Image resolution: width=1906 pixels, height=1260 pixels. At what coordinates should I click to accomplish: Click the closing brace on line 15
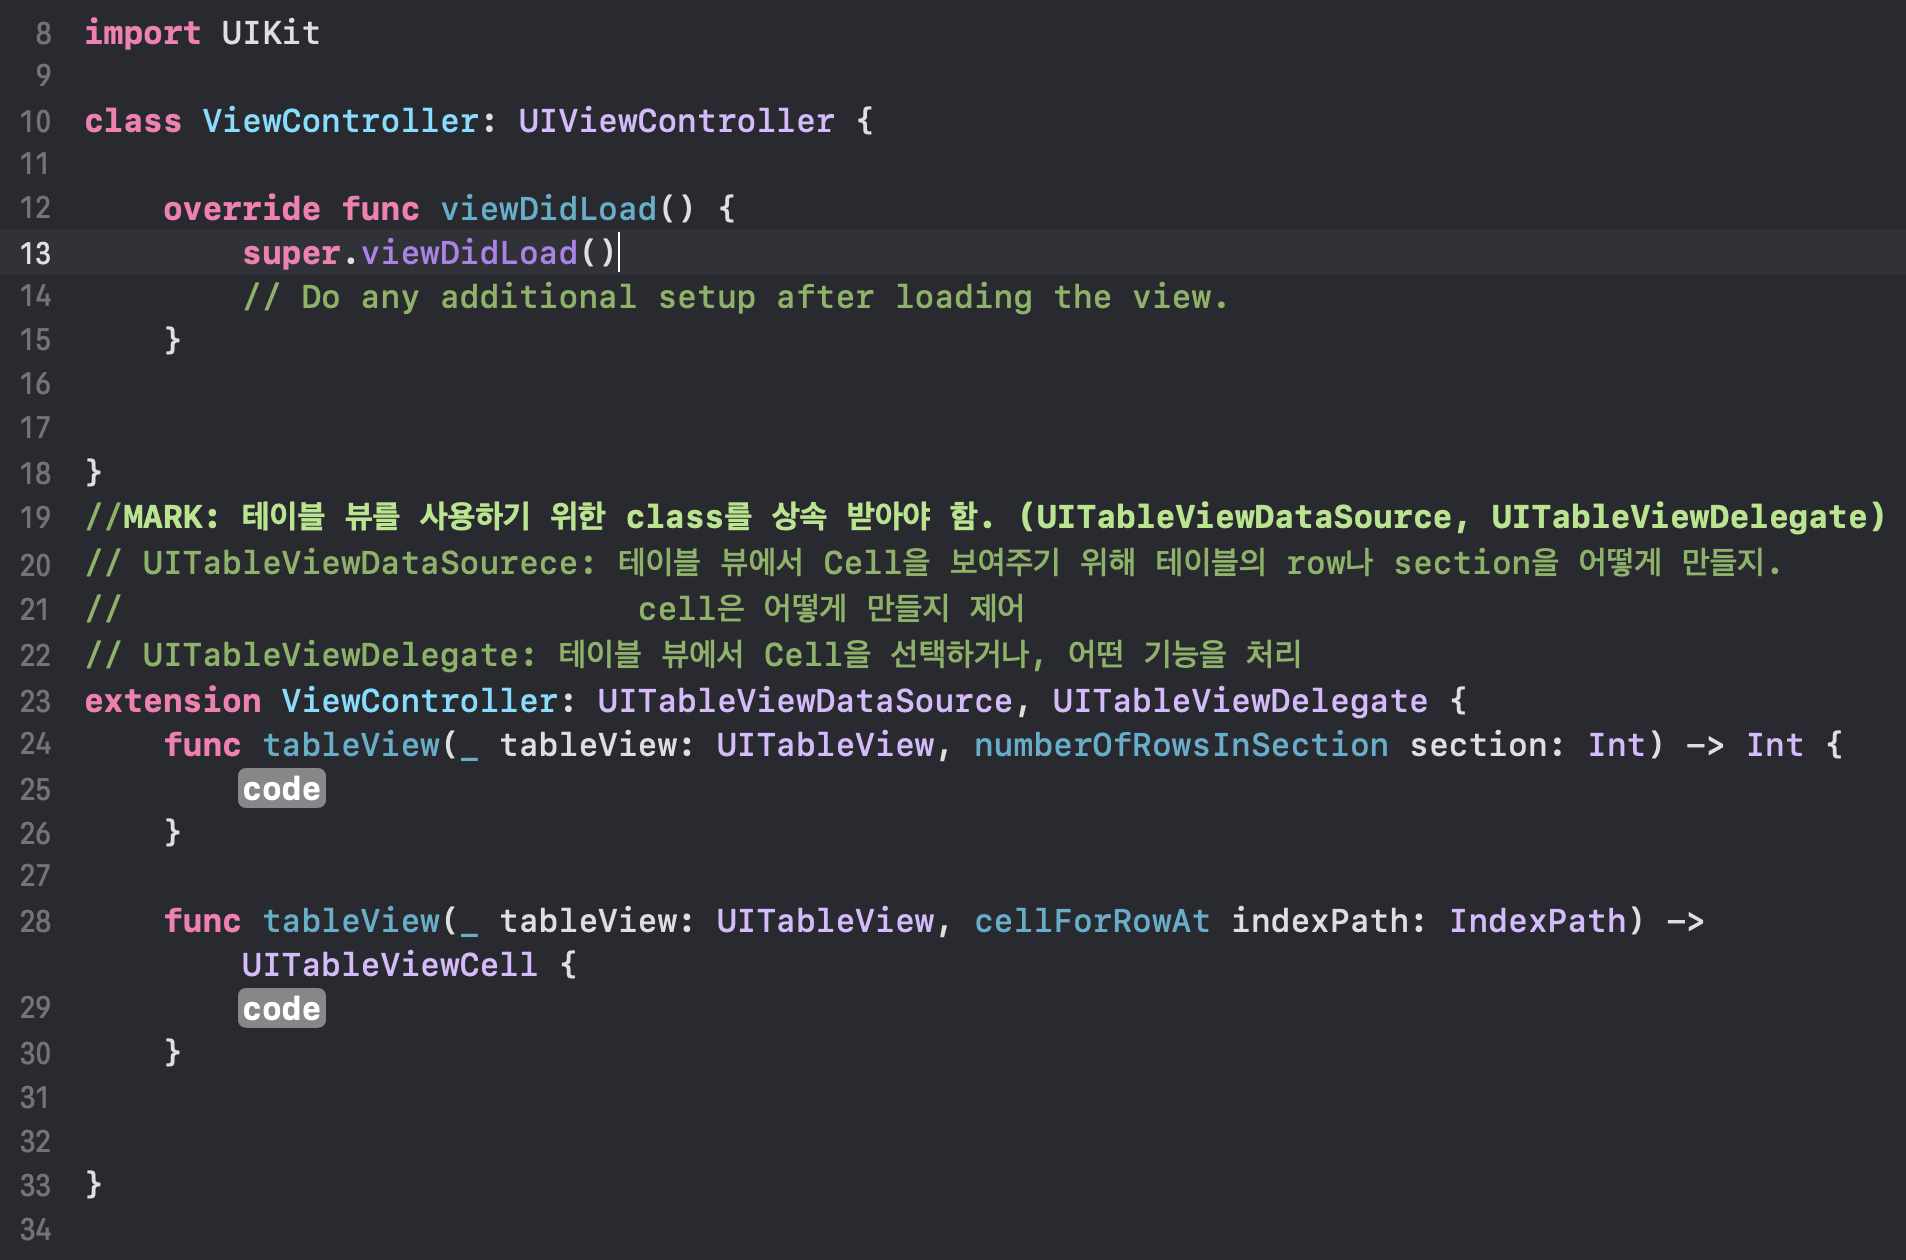(173, 339)
